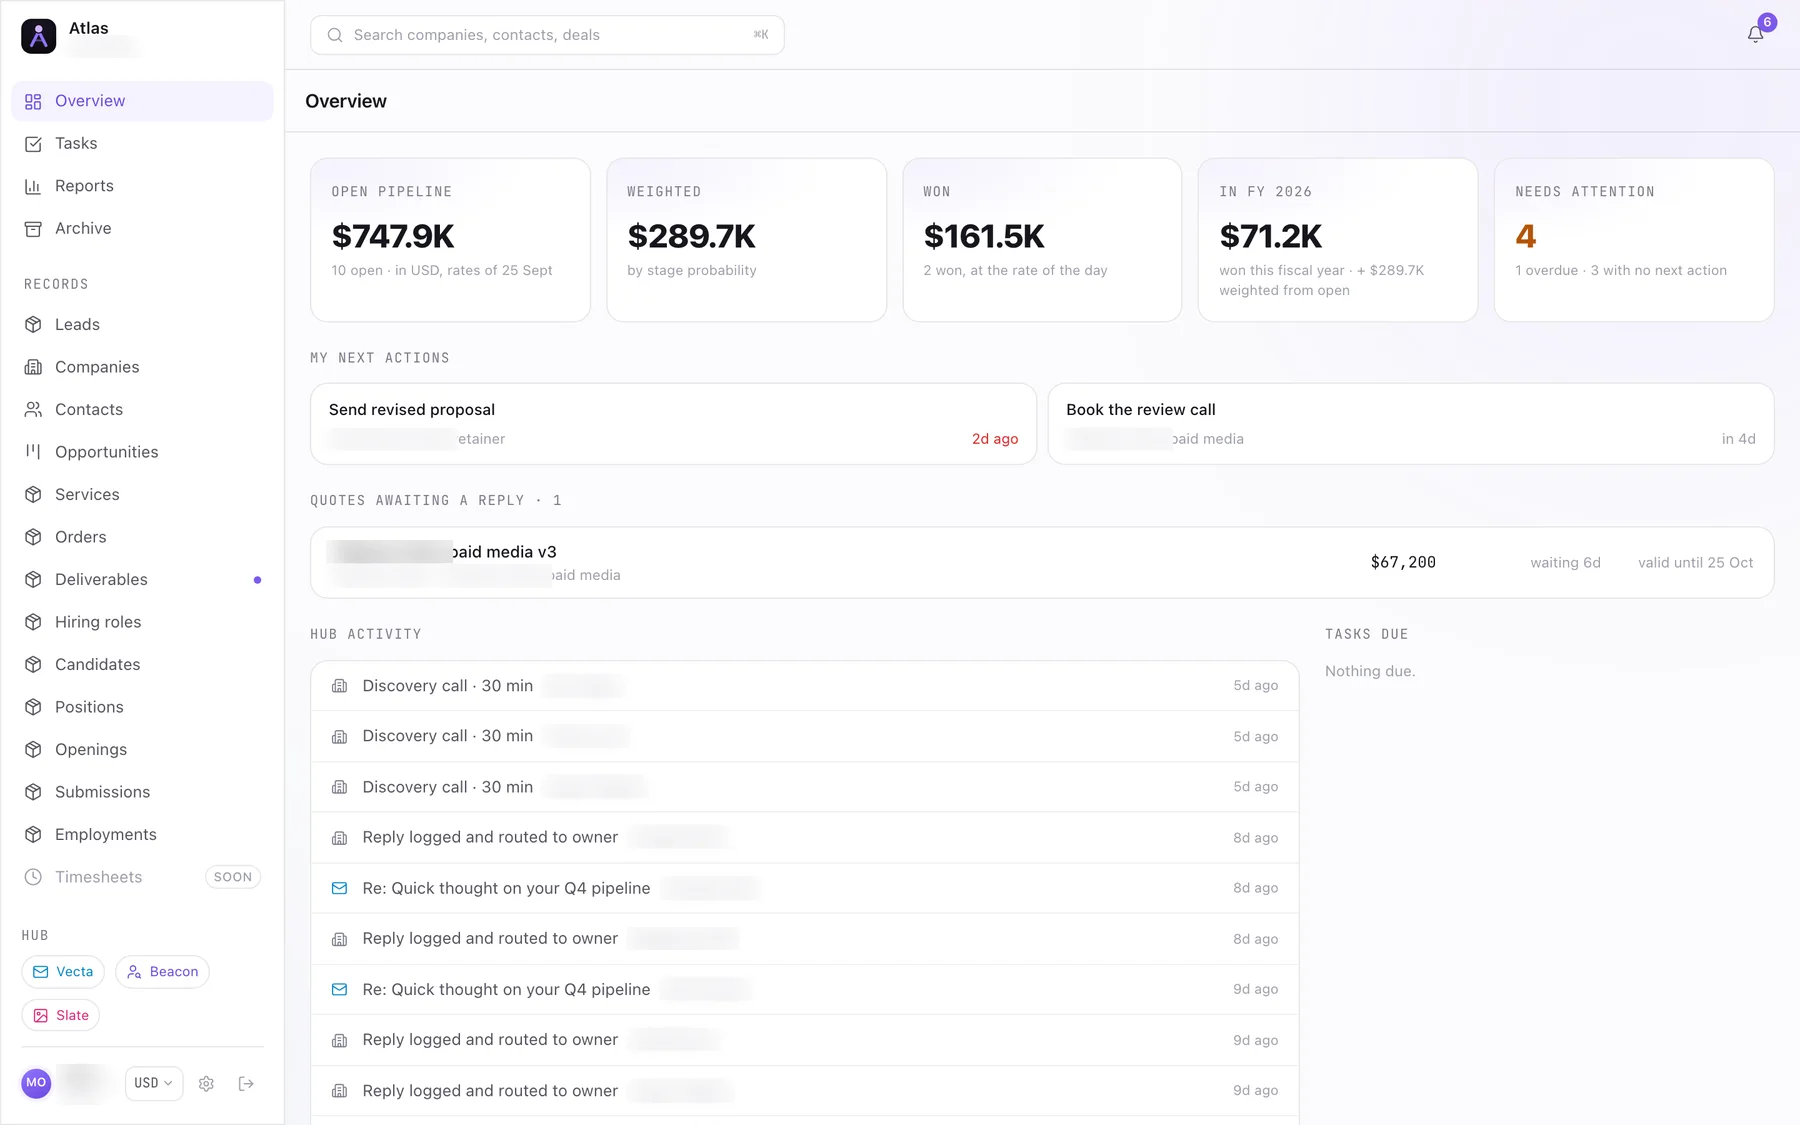Click the Leads cube icon
The width and height of the screenshot is (1800, 1125).
tap(33, 324)
